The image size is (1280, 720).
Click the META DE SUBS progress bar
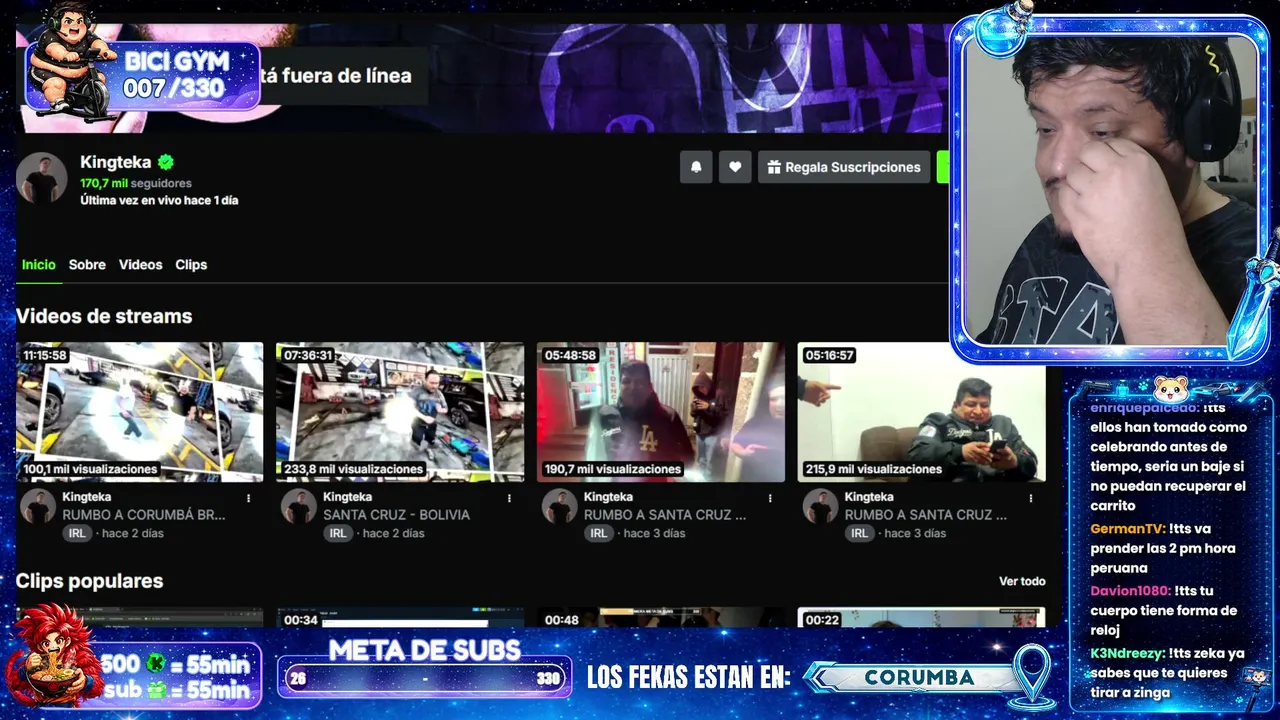(x=424, y=679)
